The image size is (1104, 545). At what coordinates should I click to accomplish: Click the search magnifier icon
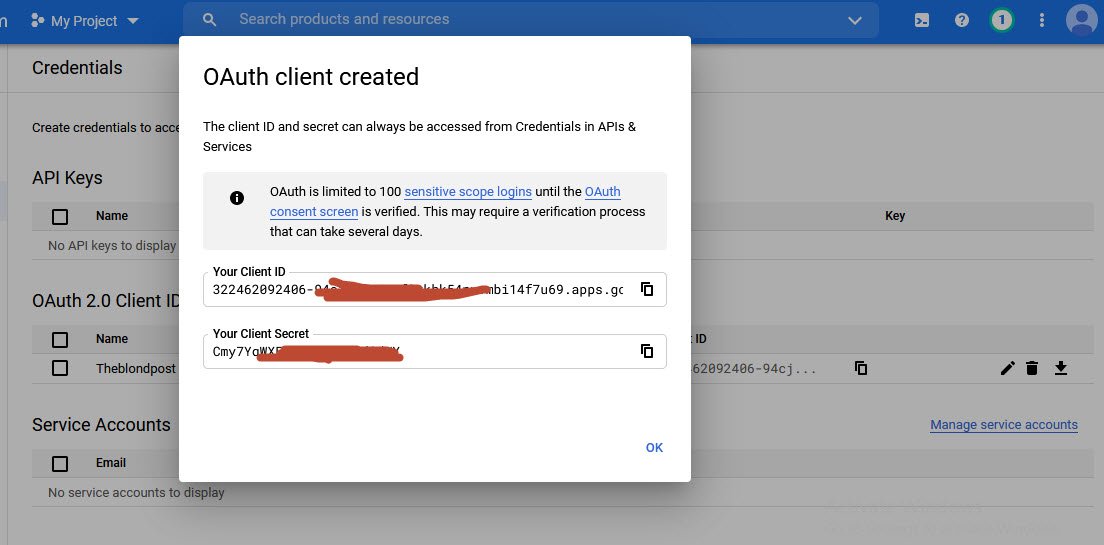pyautogui.click(x=209, y=20)
